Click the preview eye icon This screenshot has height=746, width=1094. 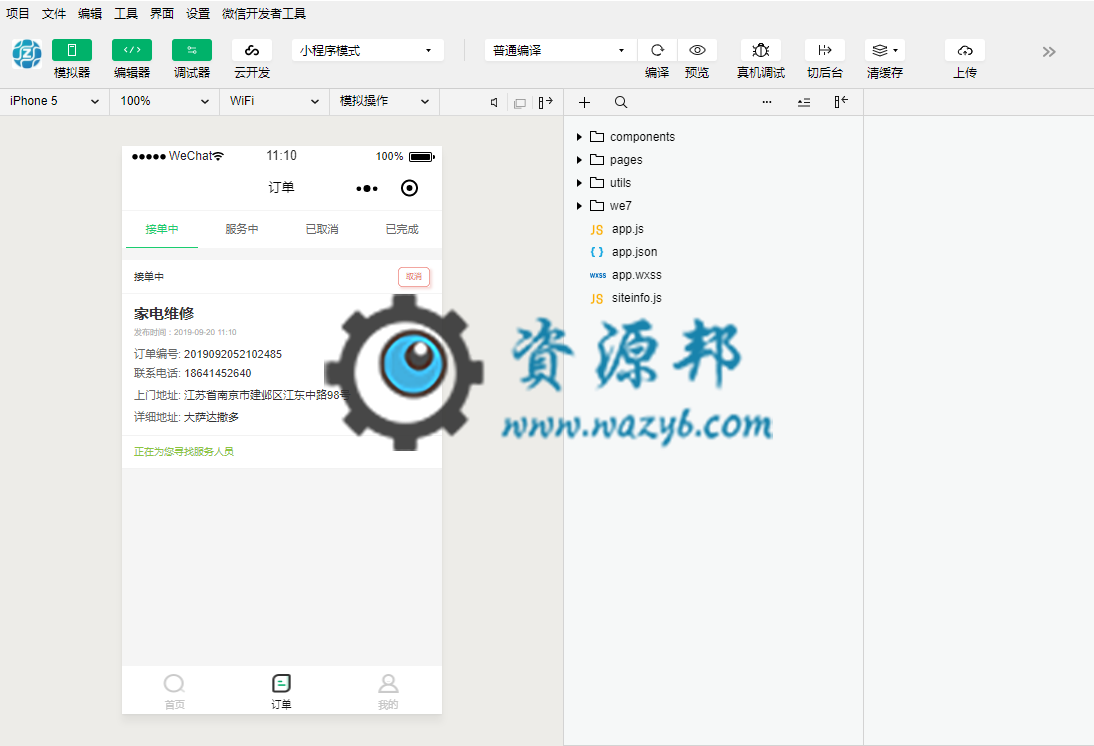click(x=697, y=50)
